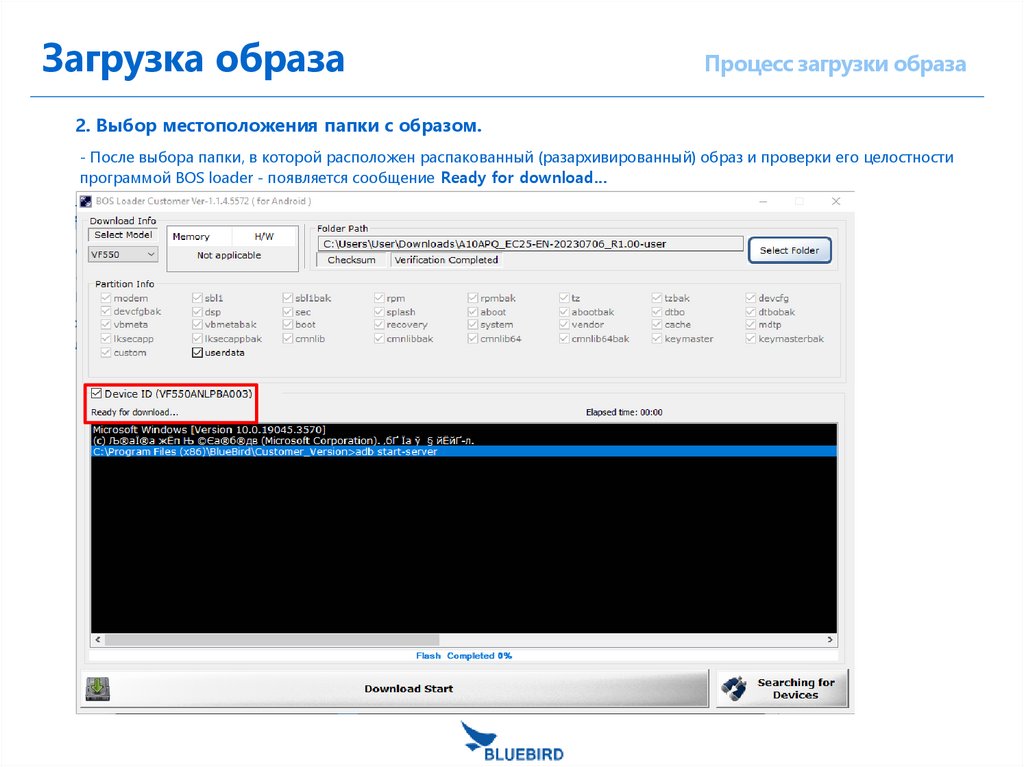Click the Bluebird logo at the bottom
Screen dimensions: 1024x767
[x=513, y=742]
